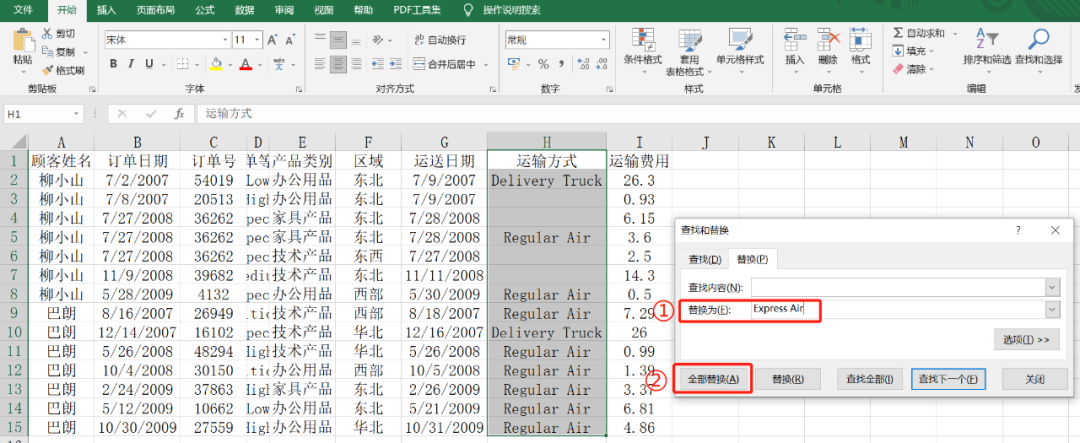
Task: Click the phonetic guide (wén) icon
Action: coord(279,64)
